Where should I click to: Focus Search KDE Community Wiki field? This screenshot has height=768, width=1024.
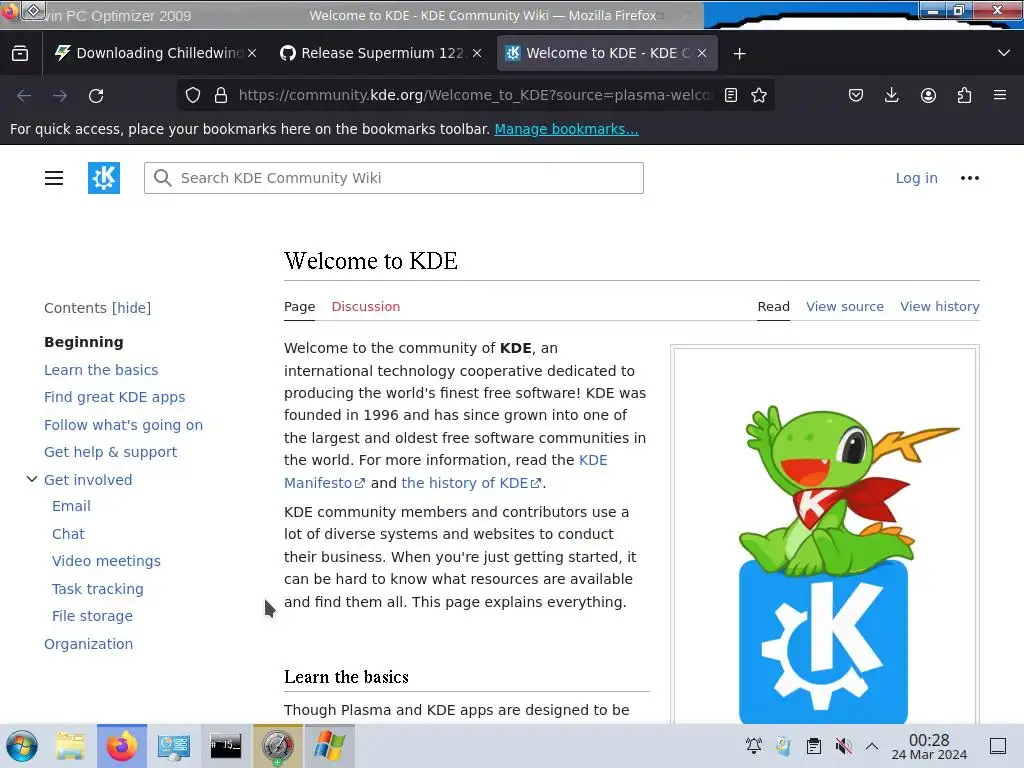pos(394,178)
